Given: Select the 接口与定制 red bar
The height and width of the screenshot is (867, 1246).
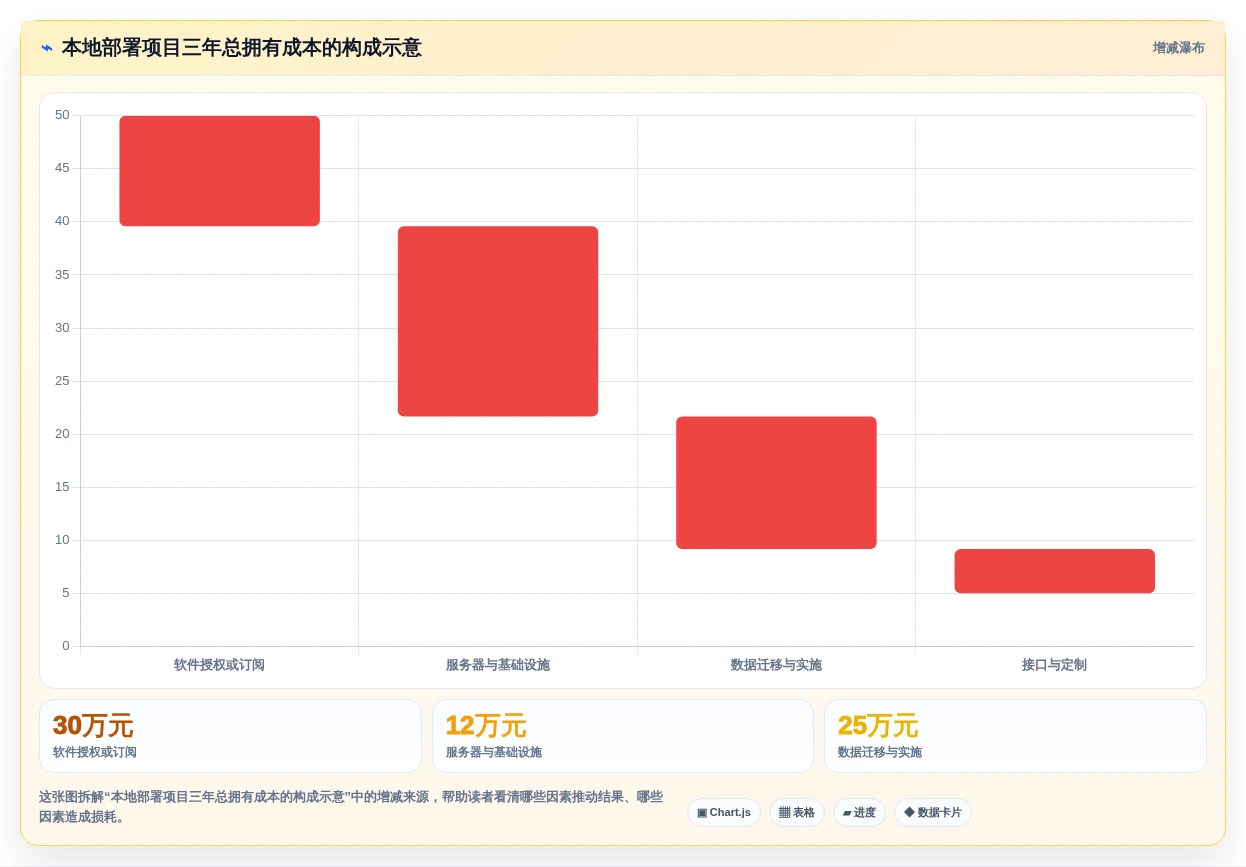Looking at the screenshot, I should click(1055, 571).
